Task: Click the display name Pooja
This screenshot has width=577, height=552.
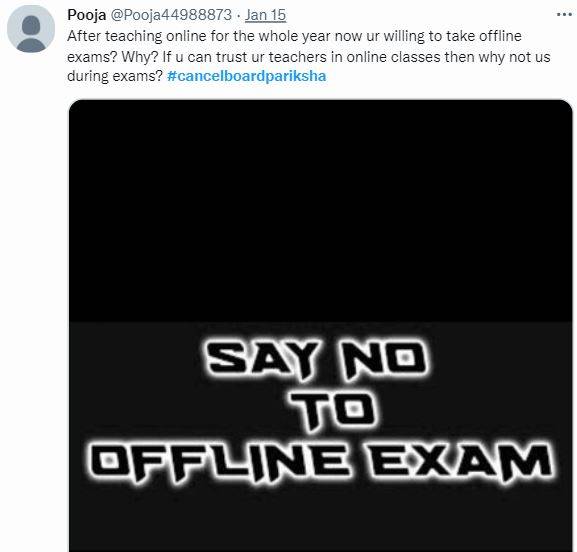Action: [x=87, y=15]
